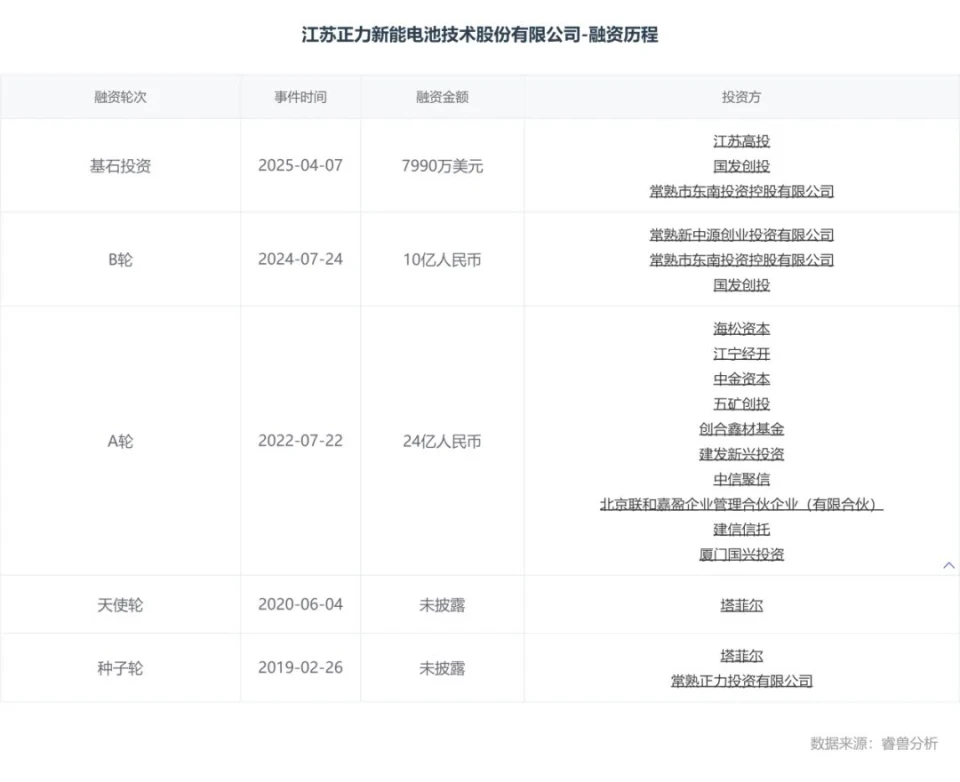Click 塔菲尔 in the 天使轮 row

click(741, 605)
